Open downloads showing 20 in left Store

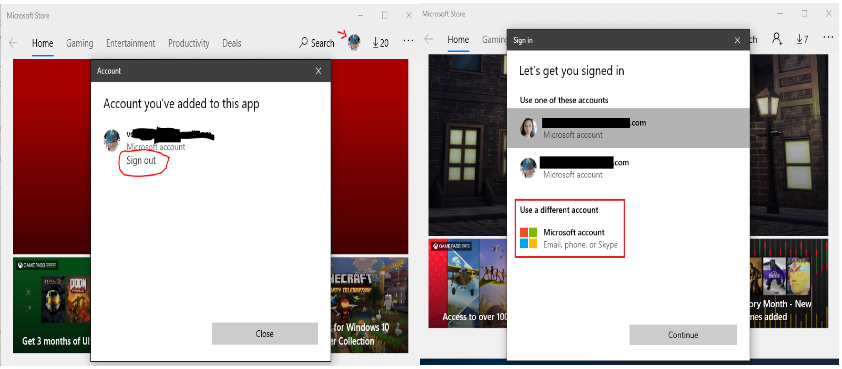(x=380, y=43)
